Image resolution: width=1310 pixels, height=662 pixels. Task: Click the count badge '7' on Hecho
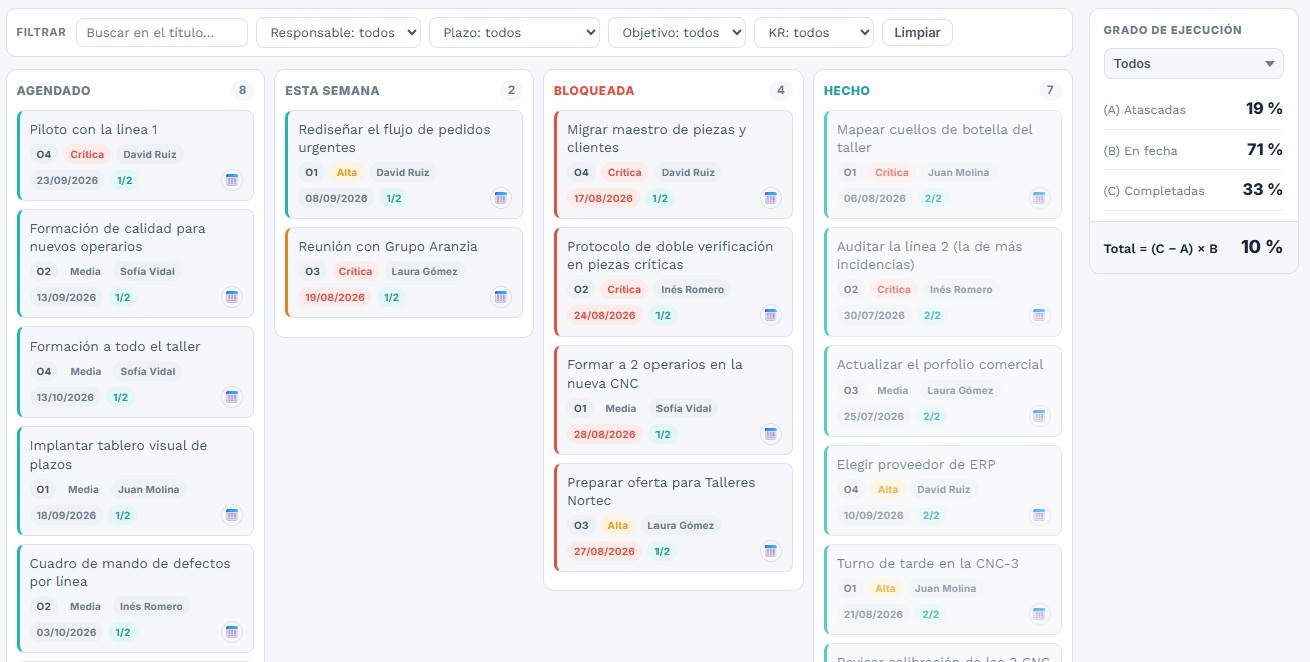[1050, 90]
